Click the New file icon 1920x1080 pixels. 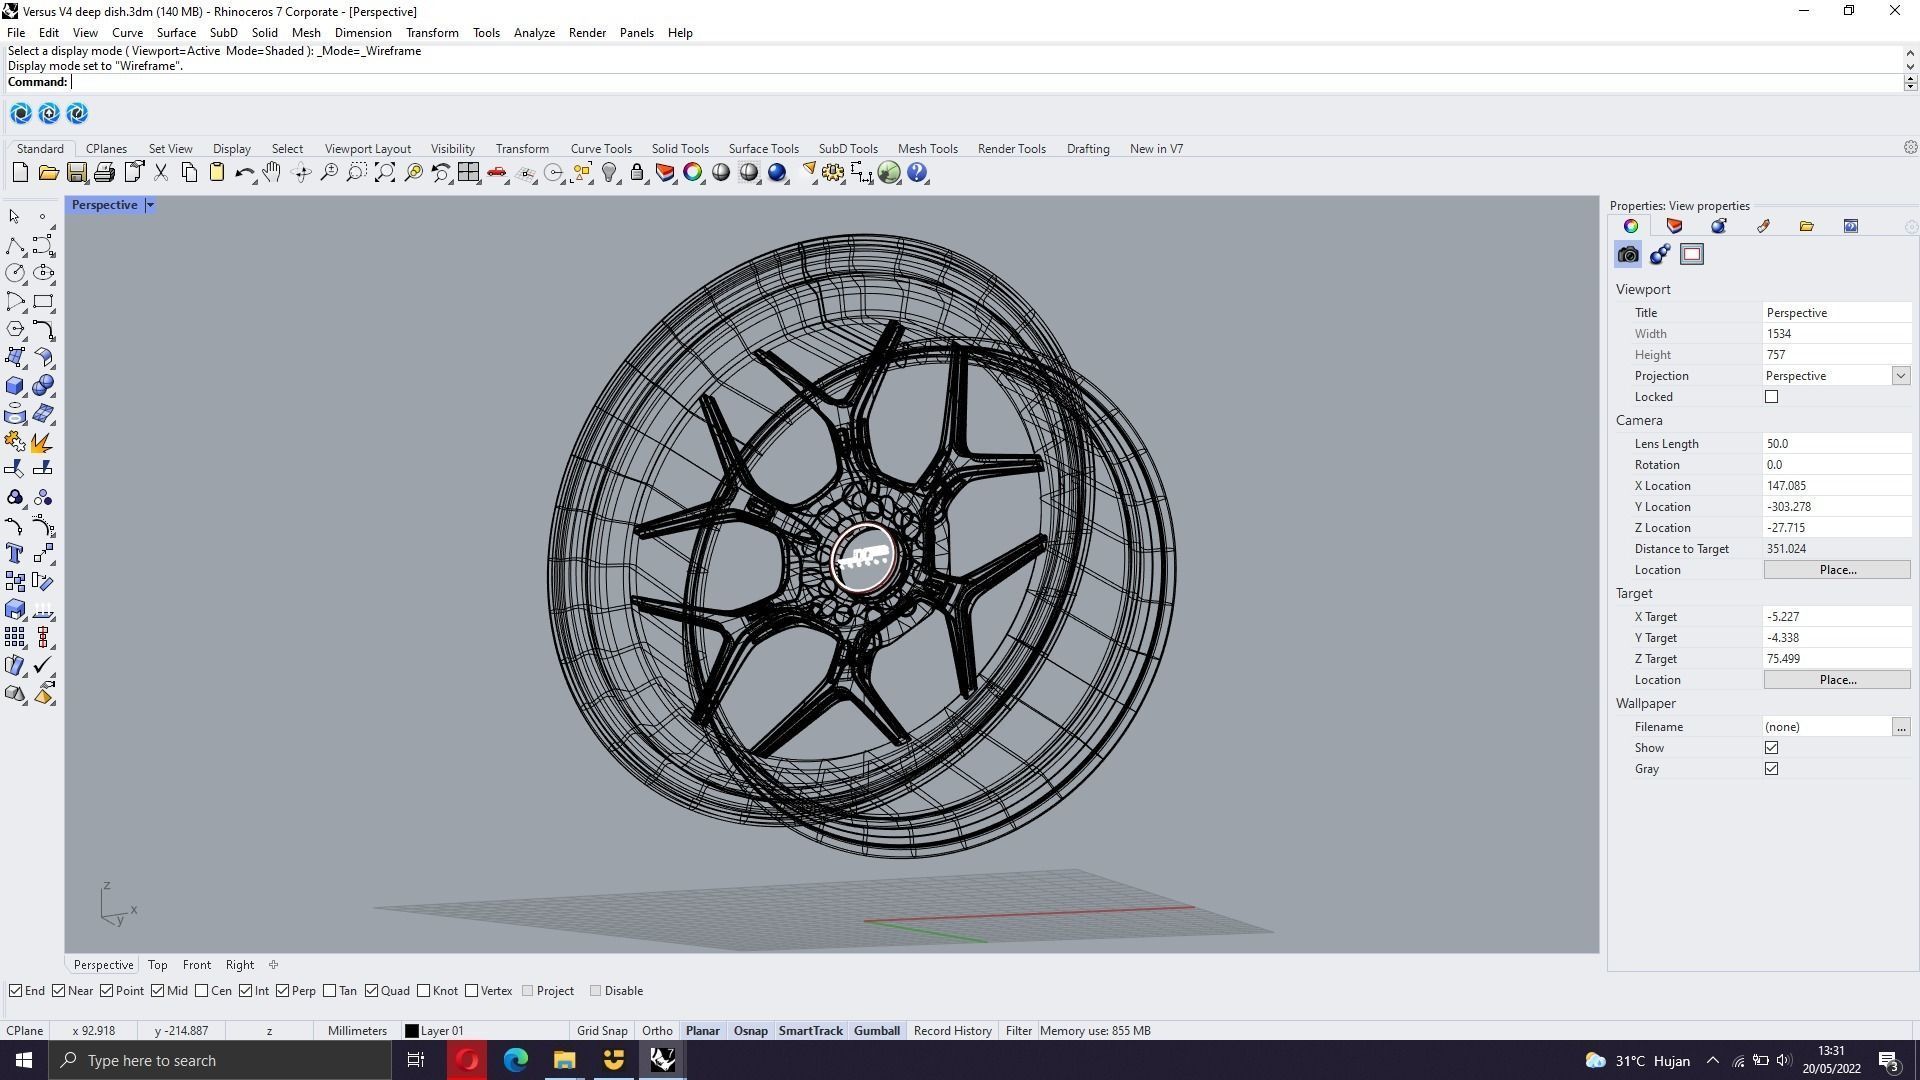click(x=20, y=173)
